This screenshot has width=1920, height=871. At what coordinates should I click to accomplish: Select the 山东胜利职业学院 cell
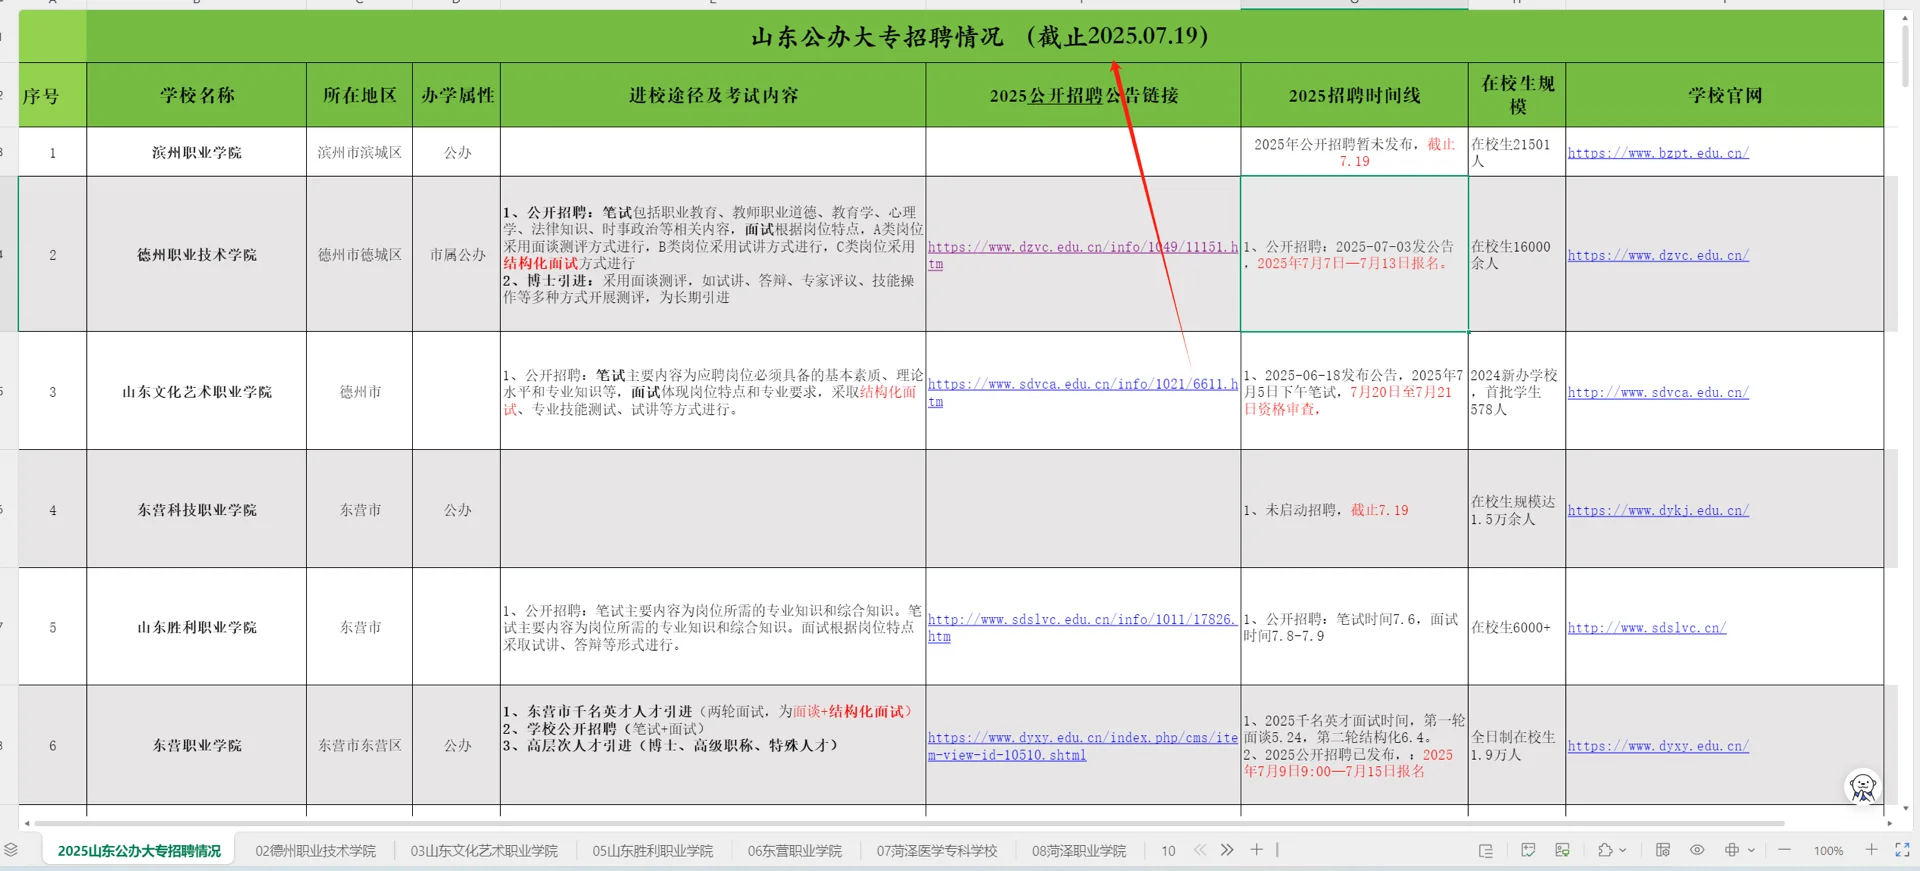click(197, 627)
